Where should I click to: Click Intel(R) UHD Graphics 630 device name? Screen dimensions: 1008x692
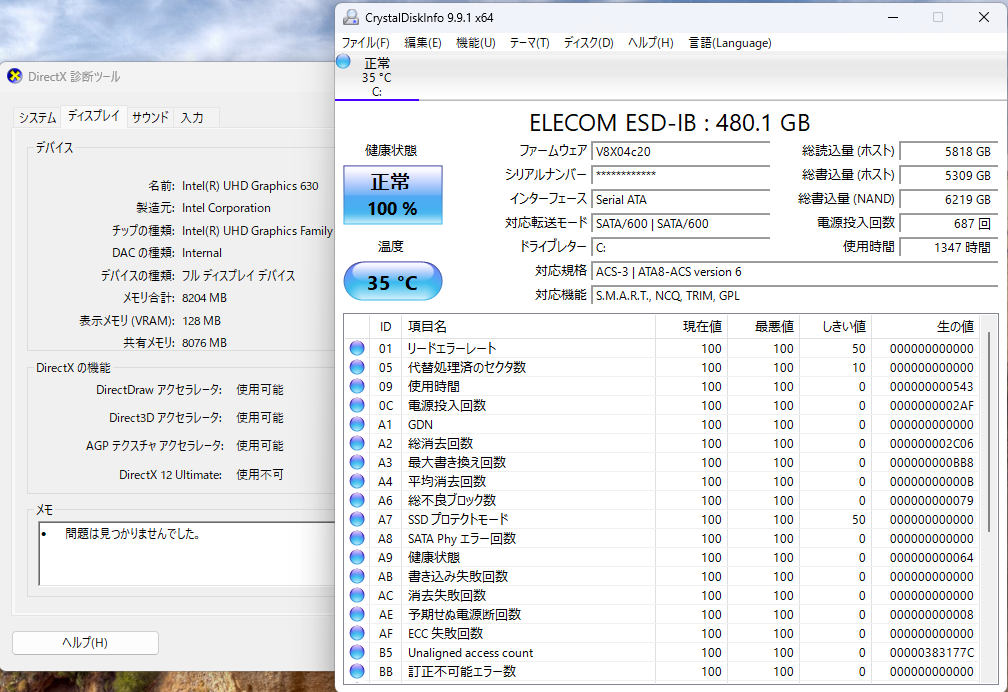tap(250, 186)
